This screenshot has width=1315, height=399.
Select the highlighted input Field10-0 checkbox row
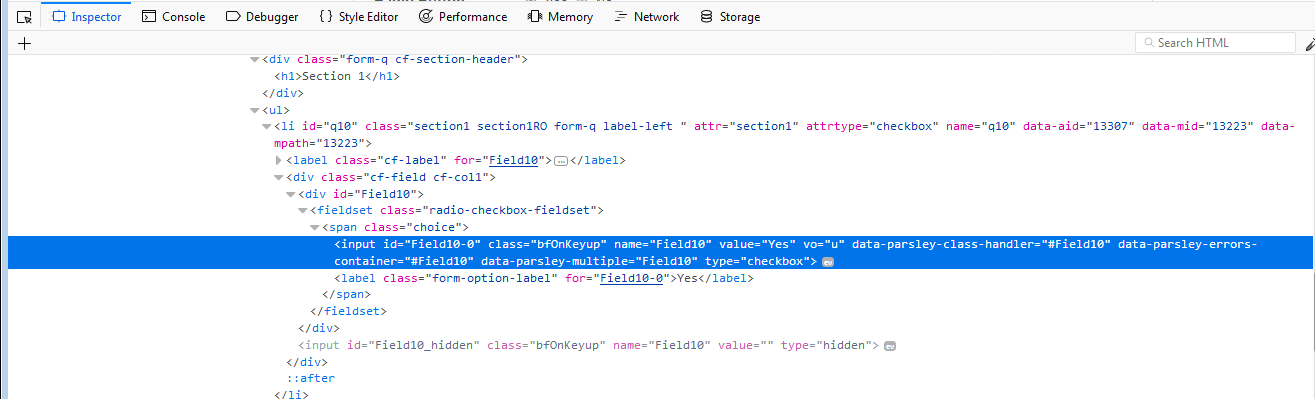pos(661,253)
